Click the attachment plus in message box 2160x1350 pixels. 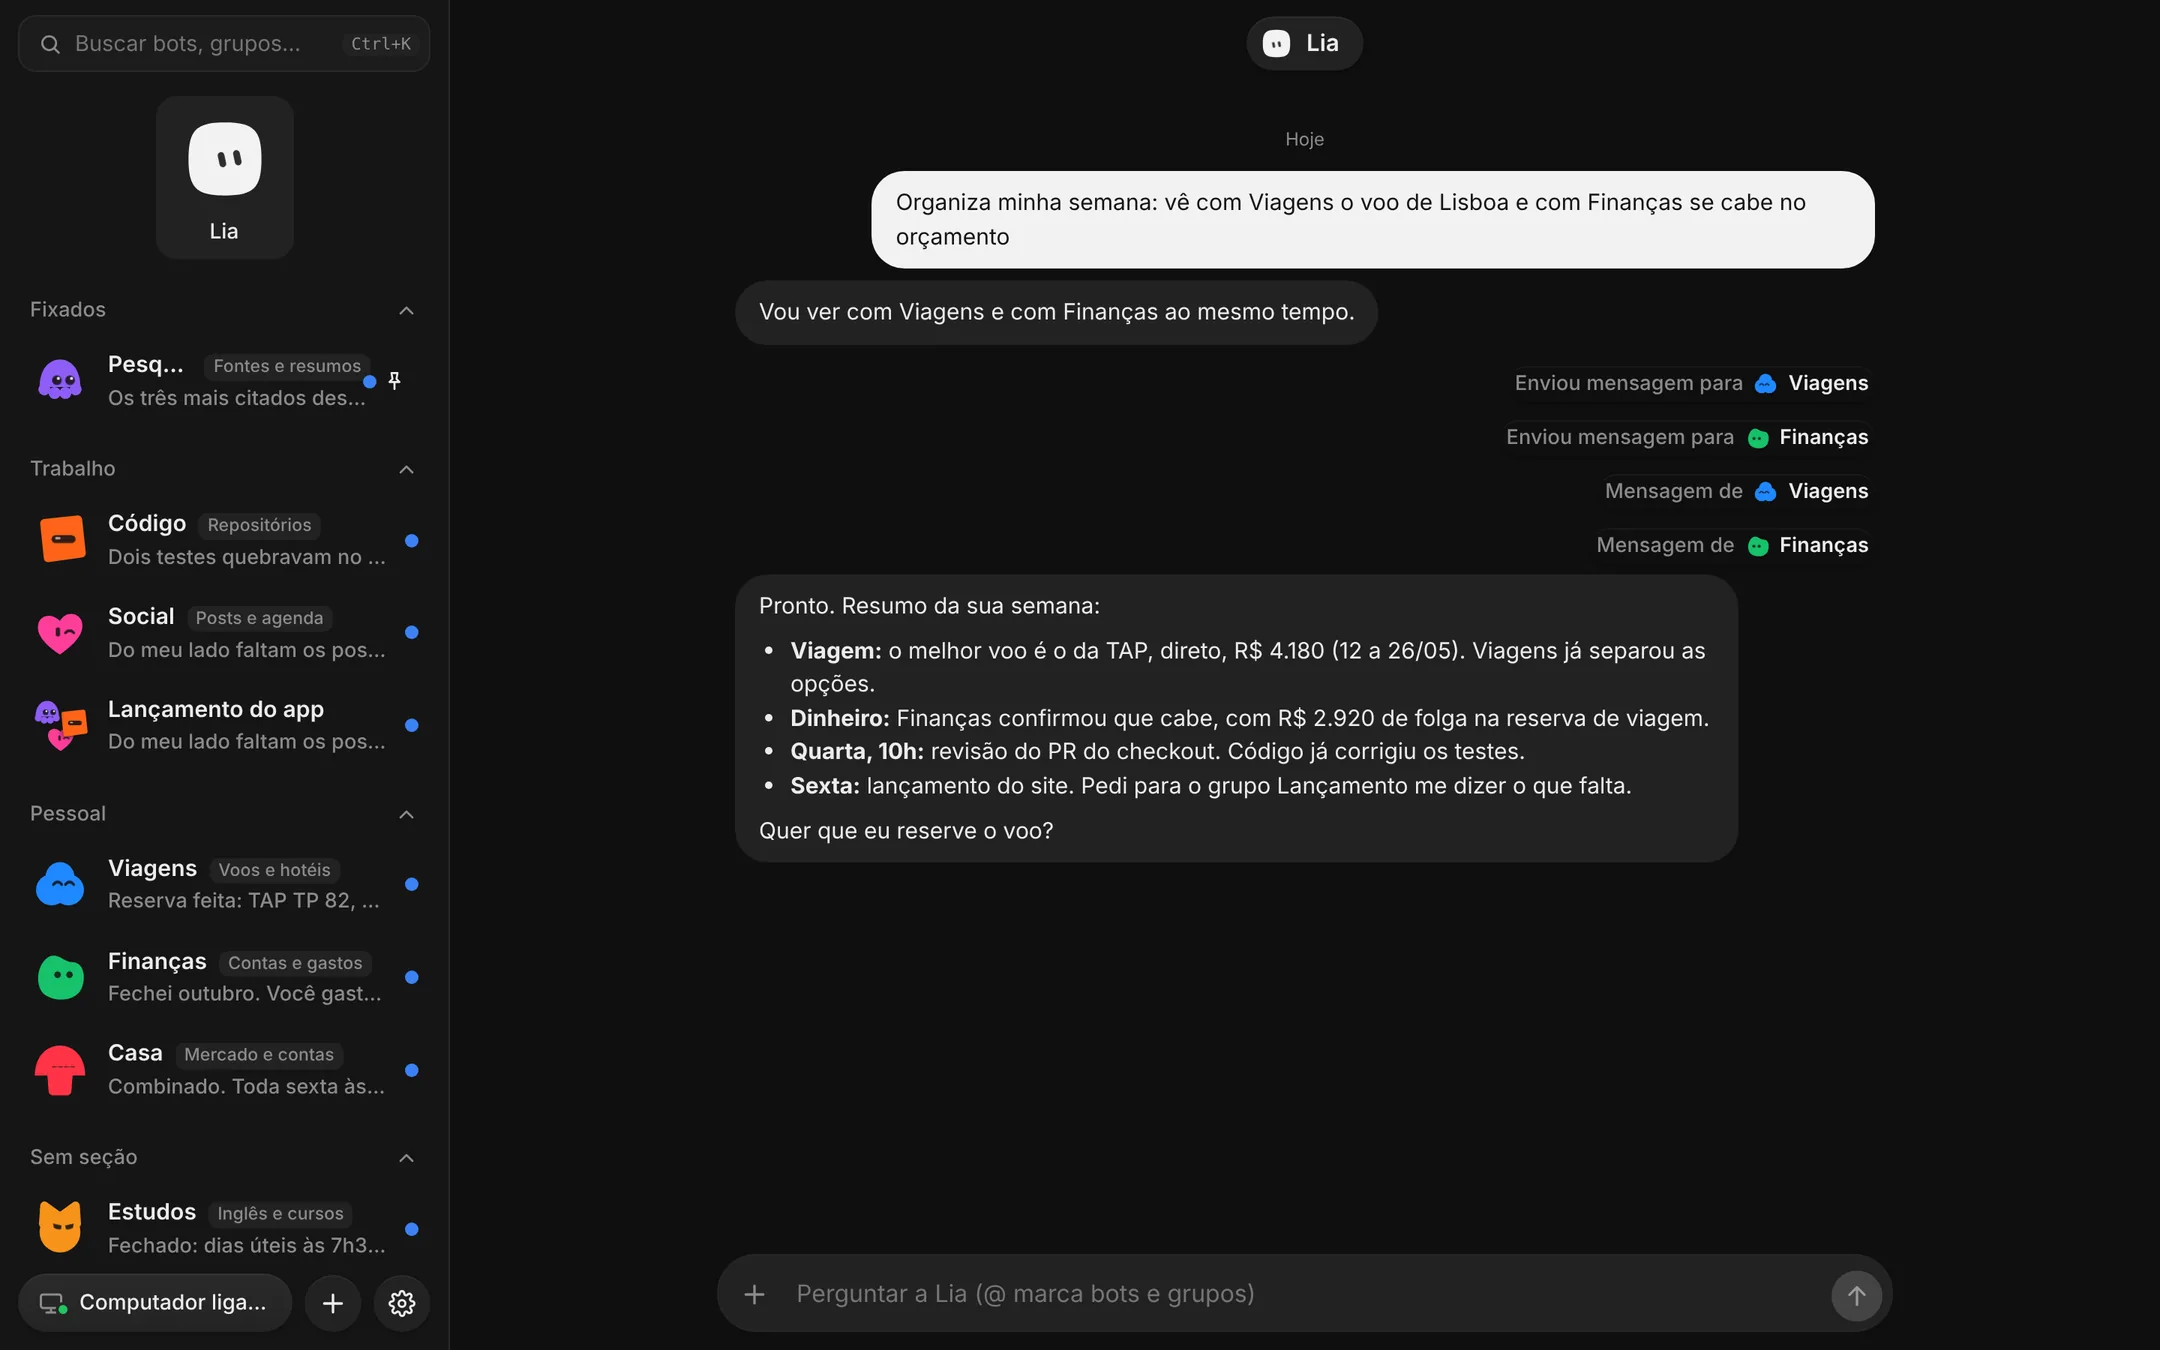pyautogui.click(x=755, y=1294)
